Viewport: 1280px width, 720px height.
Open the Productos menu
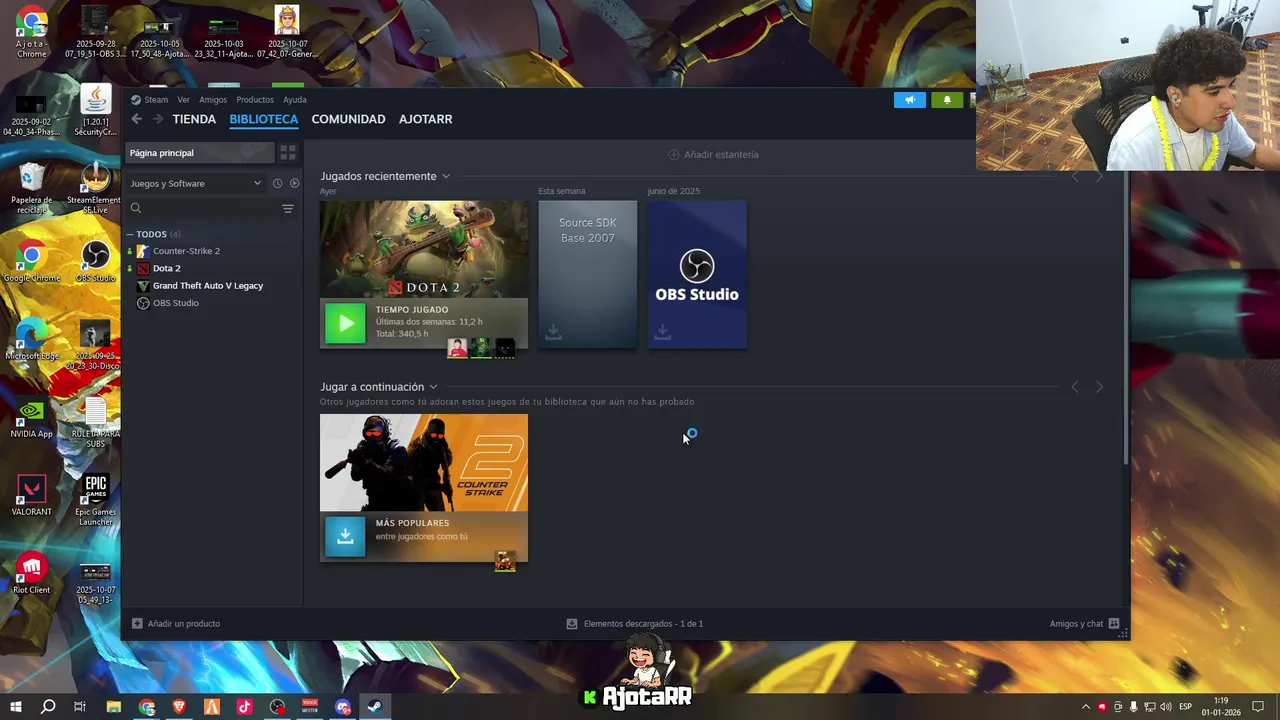(x=255, y=100)
